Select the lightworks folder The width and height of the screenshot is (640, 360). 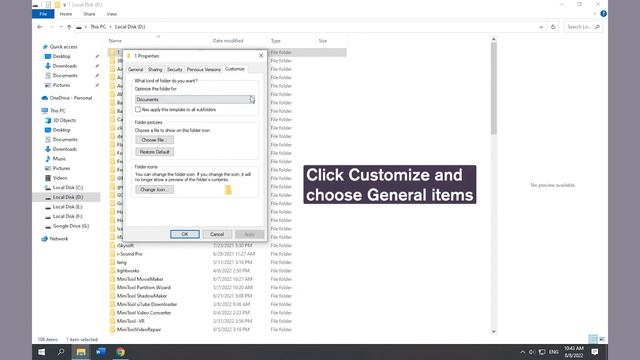tap(128, 271)
